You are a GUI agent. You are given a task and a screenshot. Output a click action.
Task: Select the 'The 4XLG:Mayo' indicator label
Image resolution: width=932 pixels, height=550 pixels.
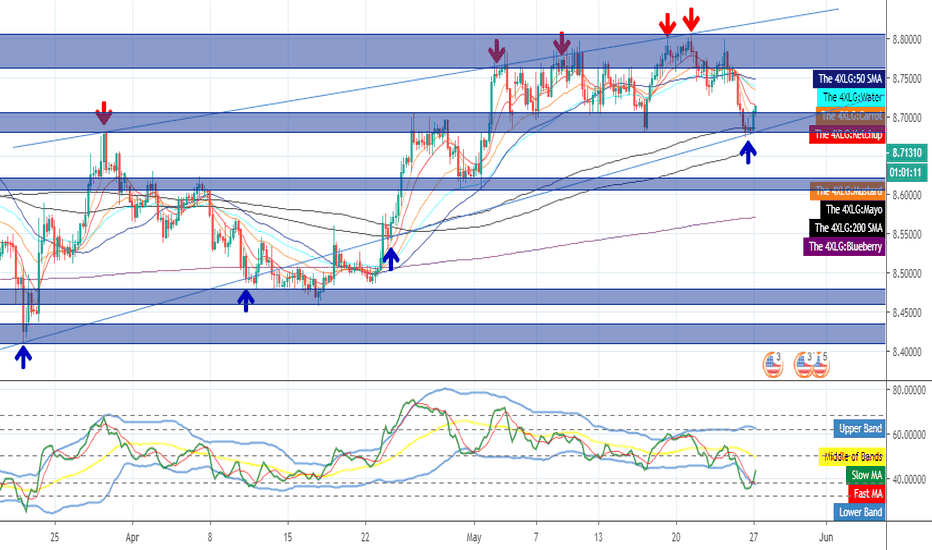tap(853, 209)
